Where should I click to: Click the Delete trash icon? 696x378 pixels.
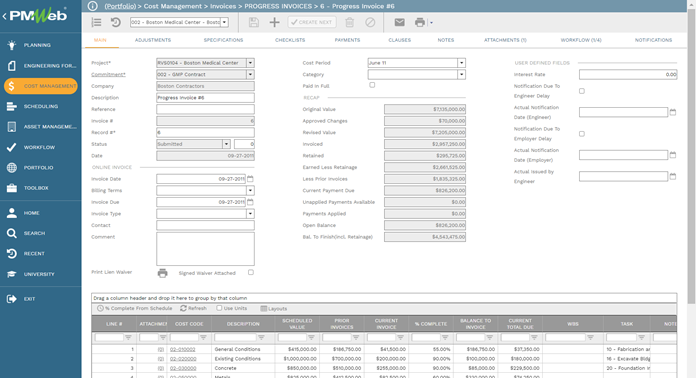tap(350, 22)
